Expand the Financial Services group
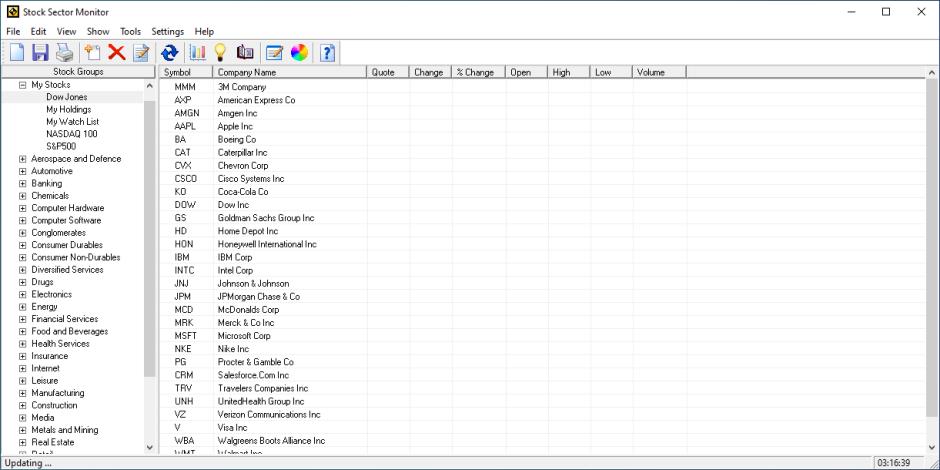This screenshot has width=940, height=470. click(x=23, y=319)
